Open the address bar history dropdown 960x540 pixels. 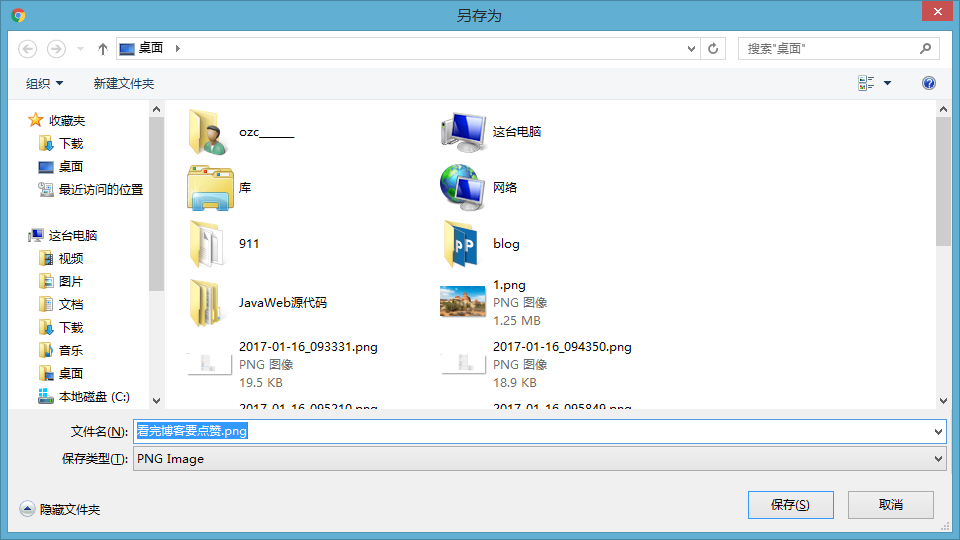pos(691,48)
